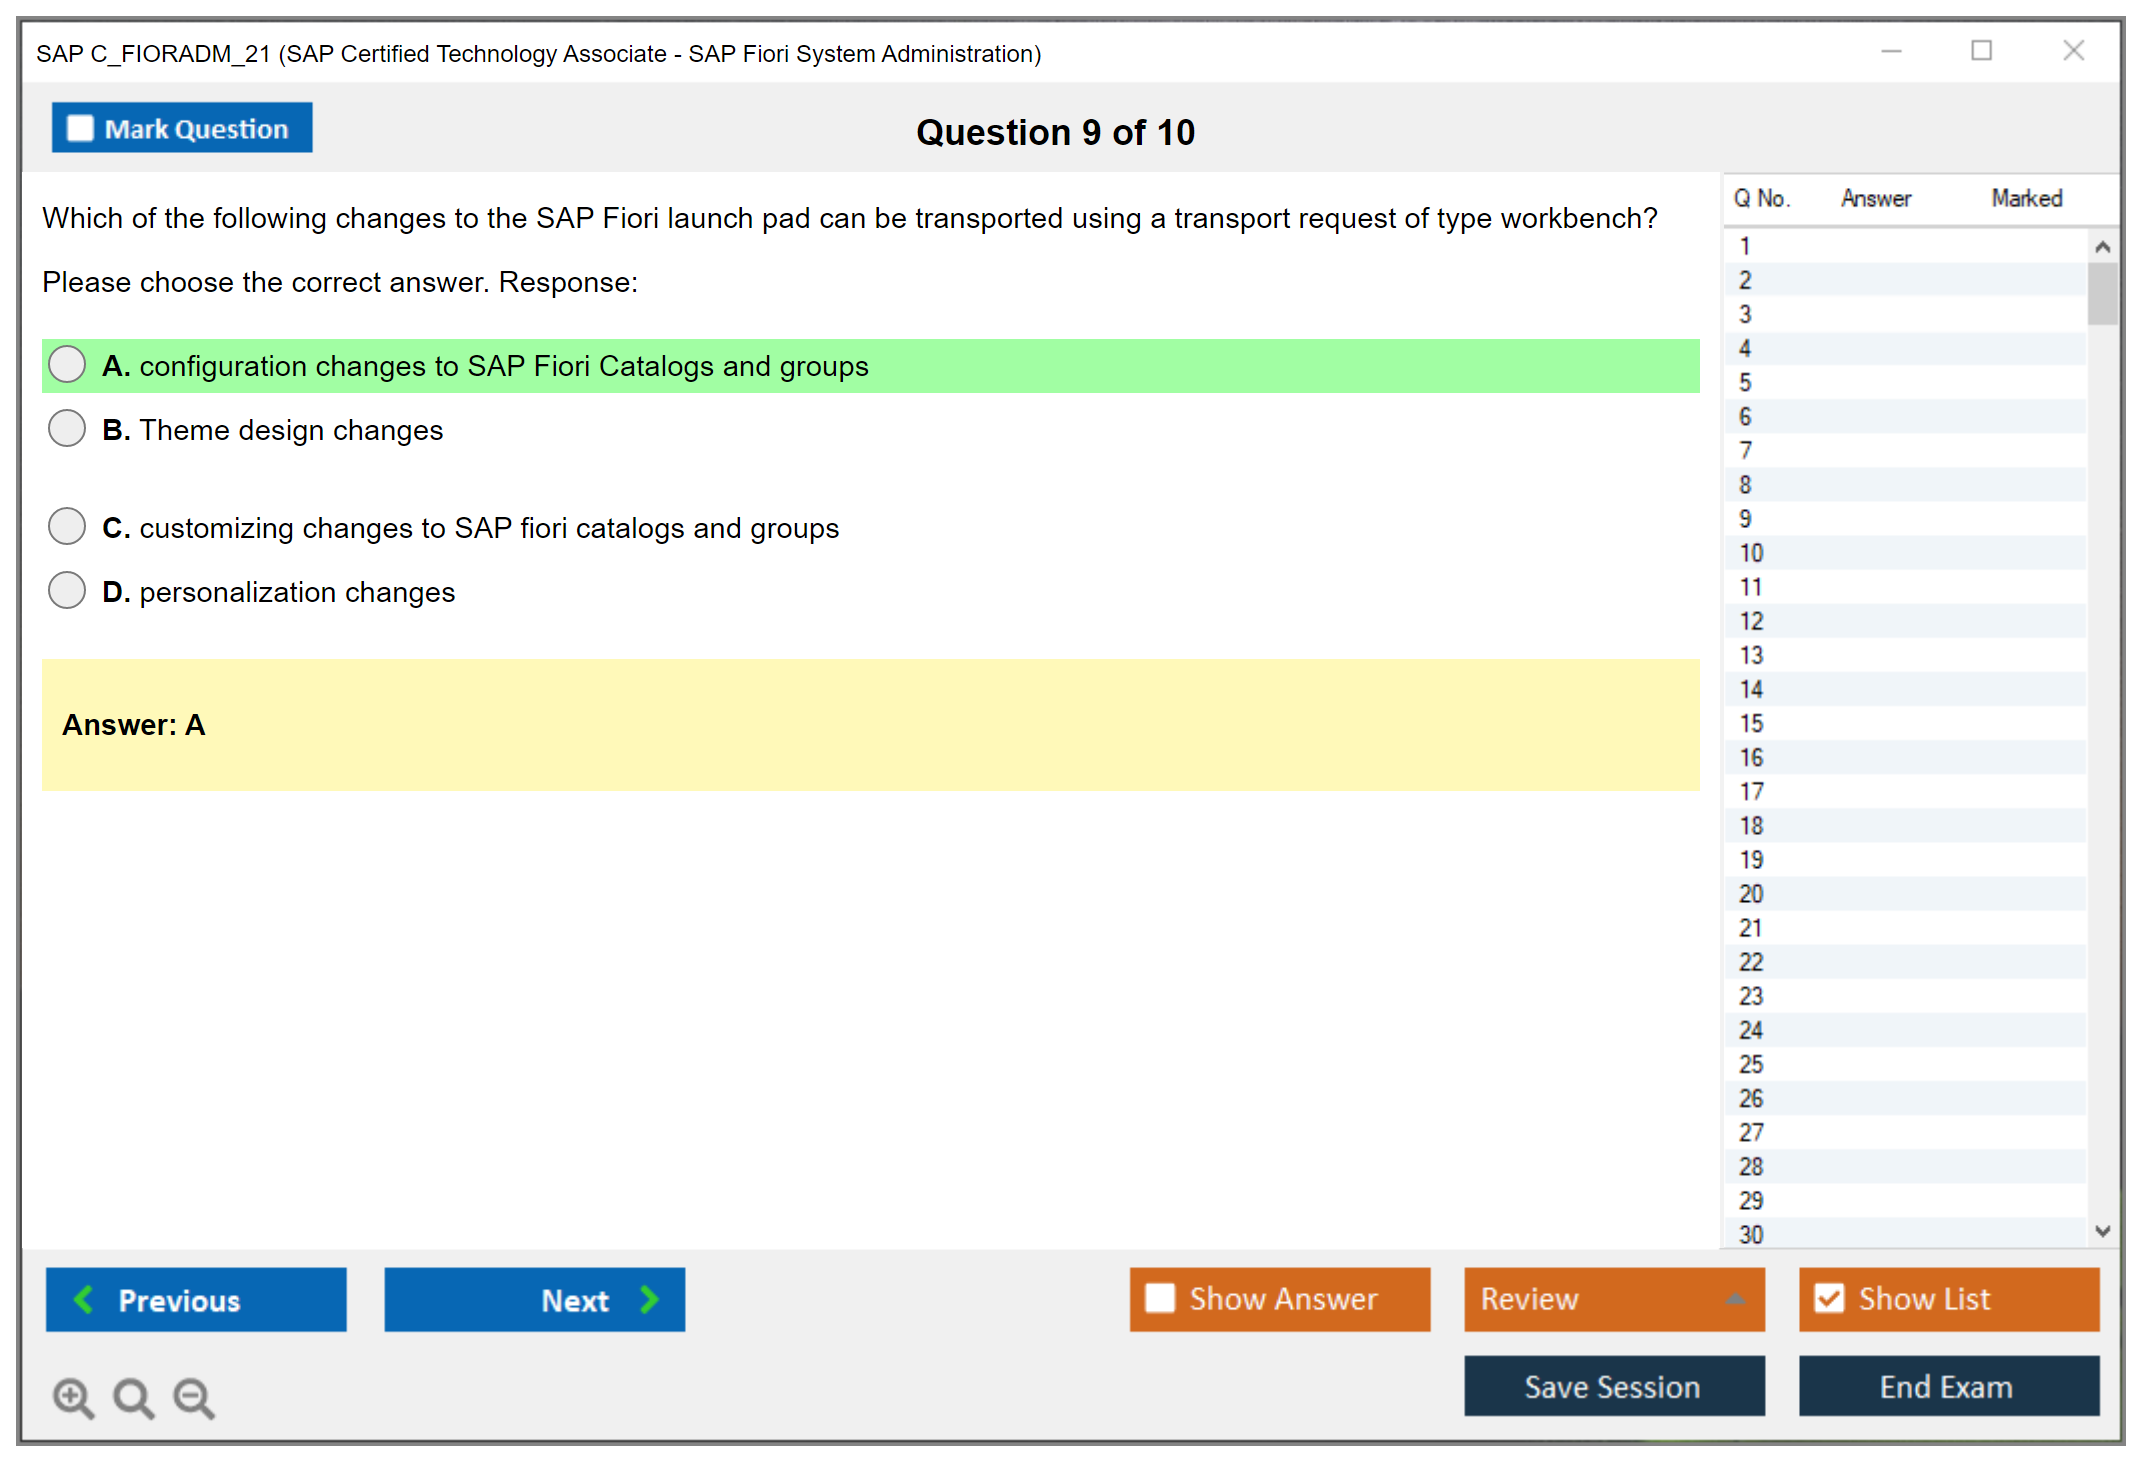
Task: Click the question list scrollbar thumb
Action: click(2102, 294)
